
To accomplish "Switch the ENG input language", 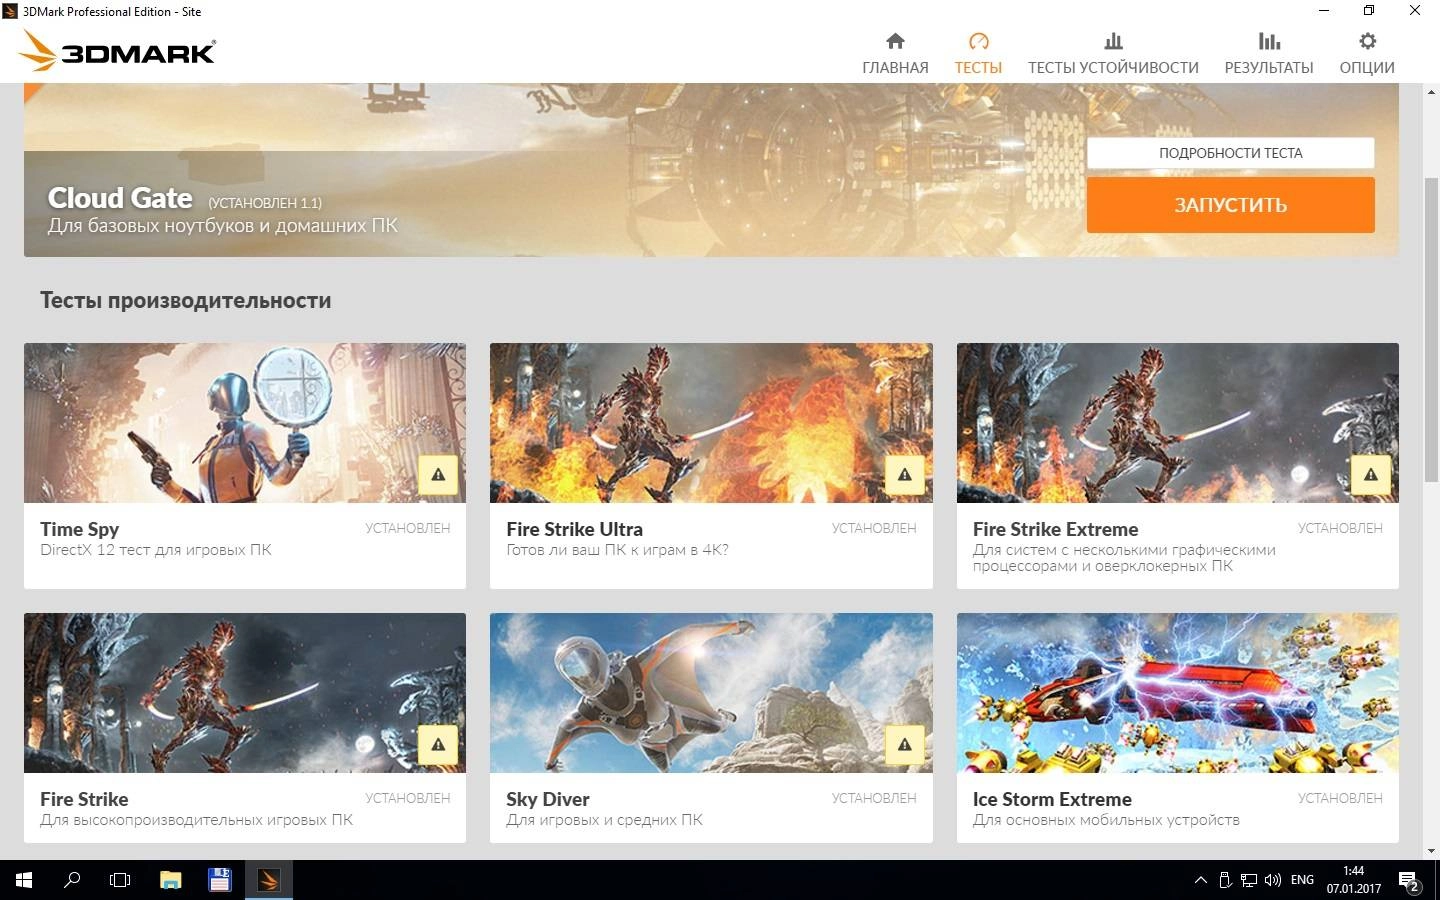I will [x=1302, y=880].
